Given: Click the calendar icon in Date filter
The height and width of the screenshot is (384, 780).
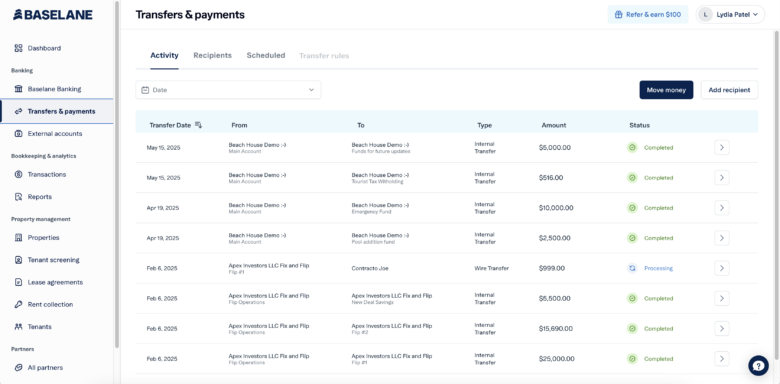Looking at the screenshot, I should click(x=145, y=90).
